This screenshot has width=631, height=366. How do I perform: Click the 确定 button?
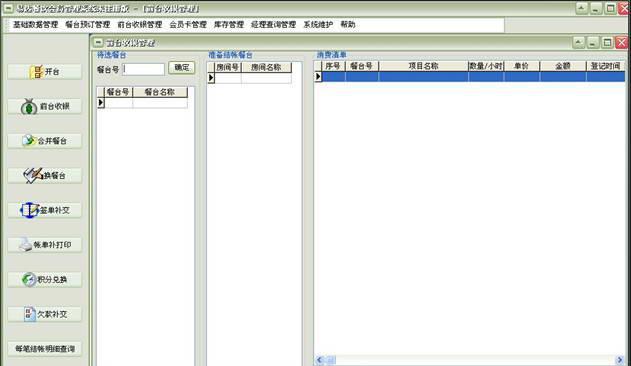181,68
